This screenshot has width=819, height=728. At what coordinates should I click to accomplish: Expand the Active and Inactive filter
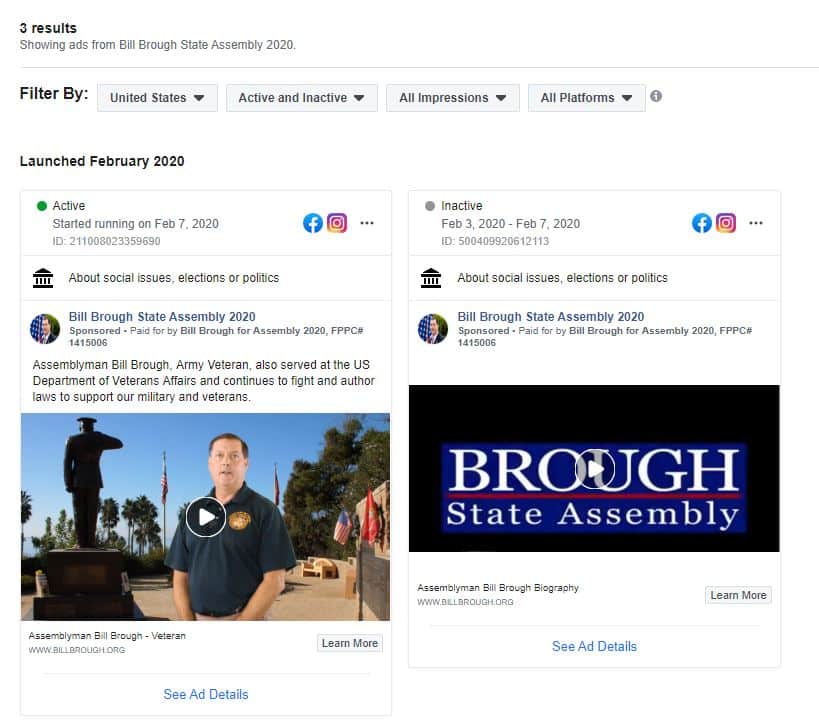pos(301,98)
